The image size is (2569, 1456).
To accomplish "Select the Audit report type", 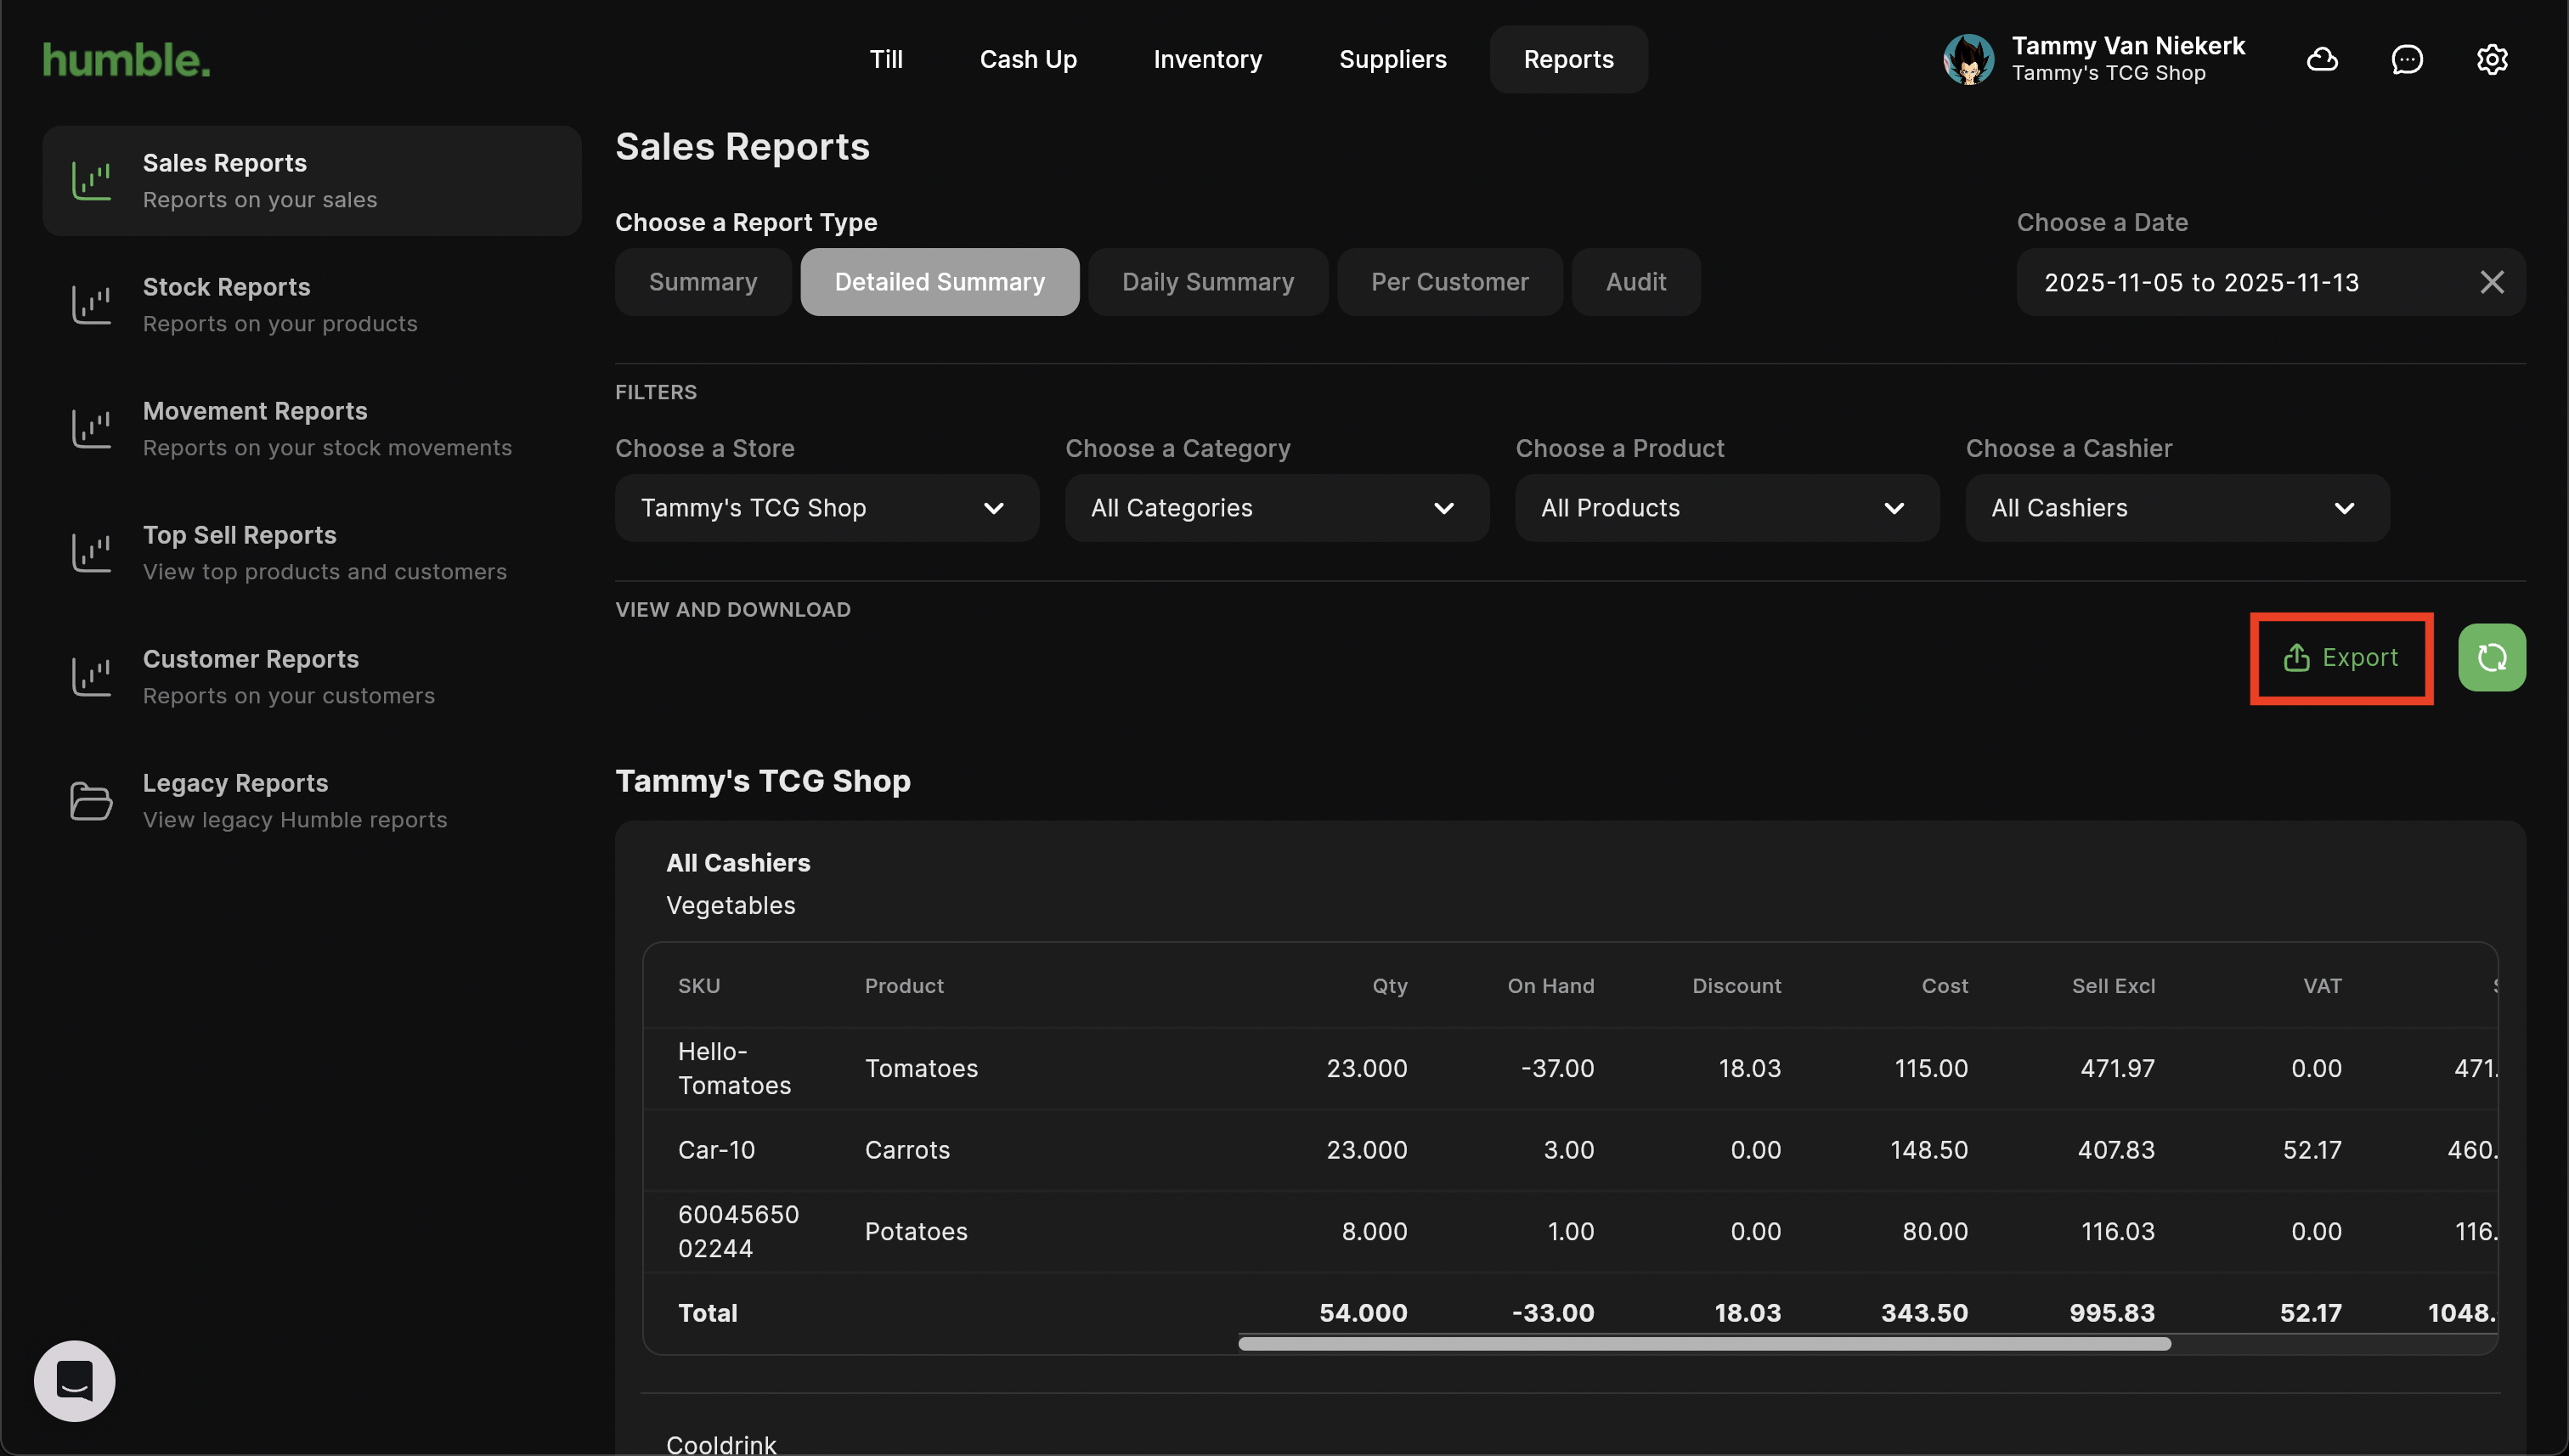I will point(1635,282).
